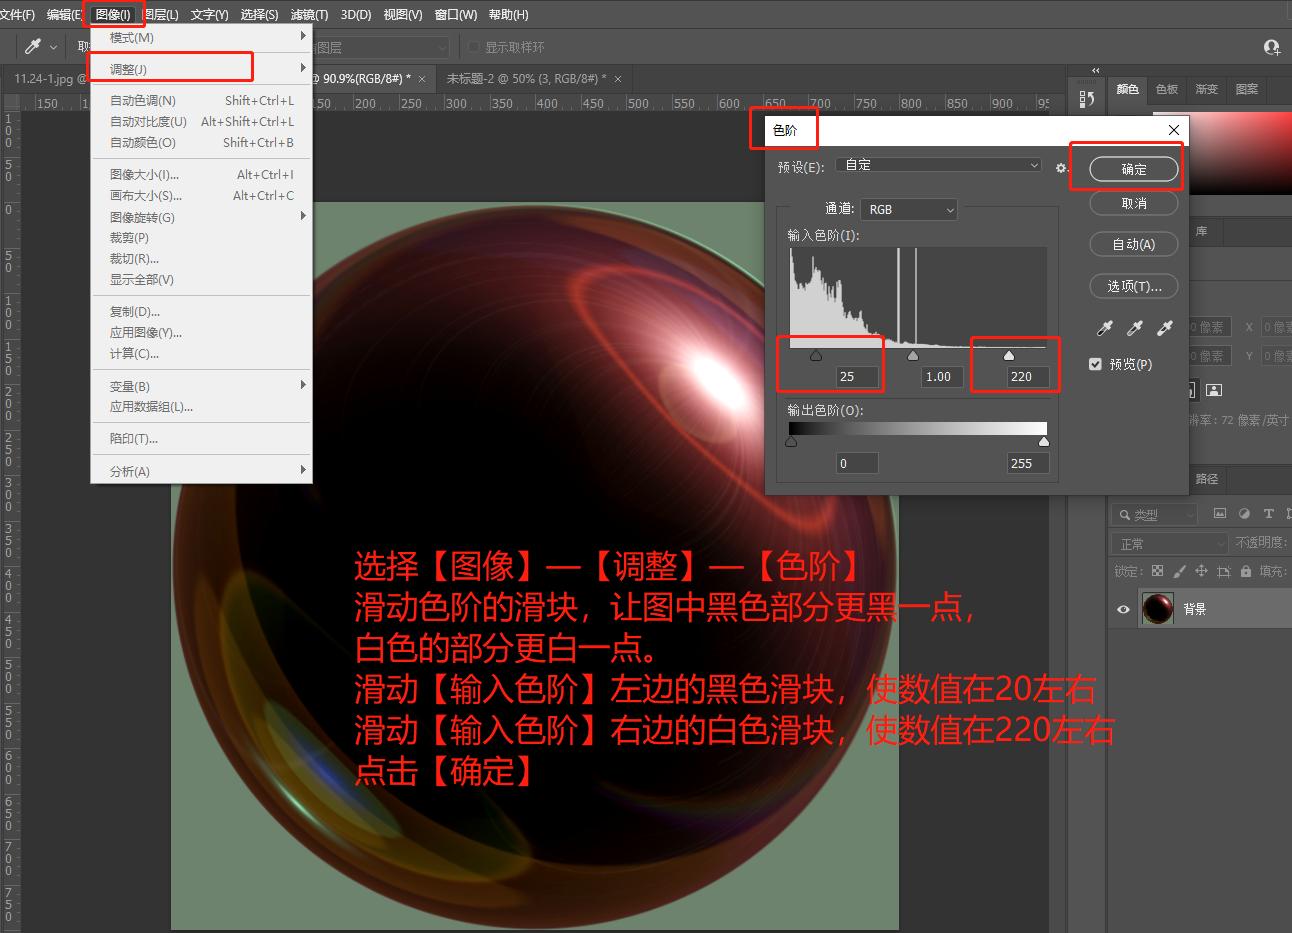Hide the 背景 layer with eye icon
Viewport: 1292px width, 933px height.
click(x=1123, y=609)
